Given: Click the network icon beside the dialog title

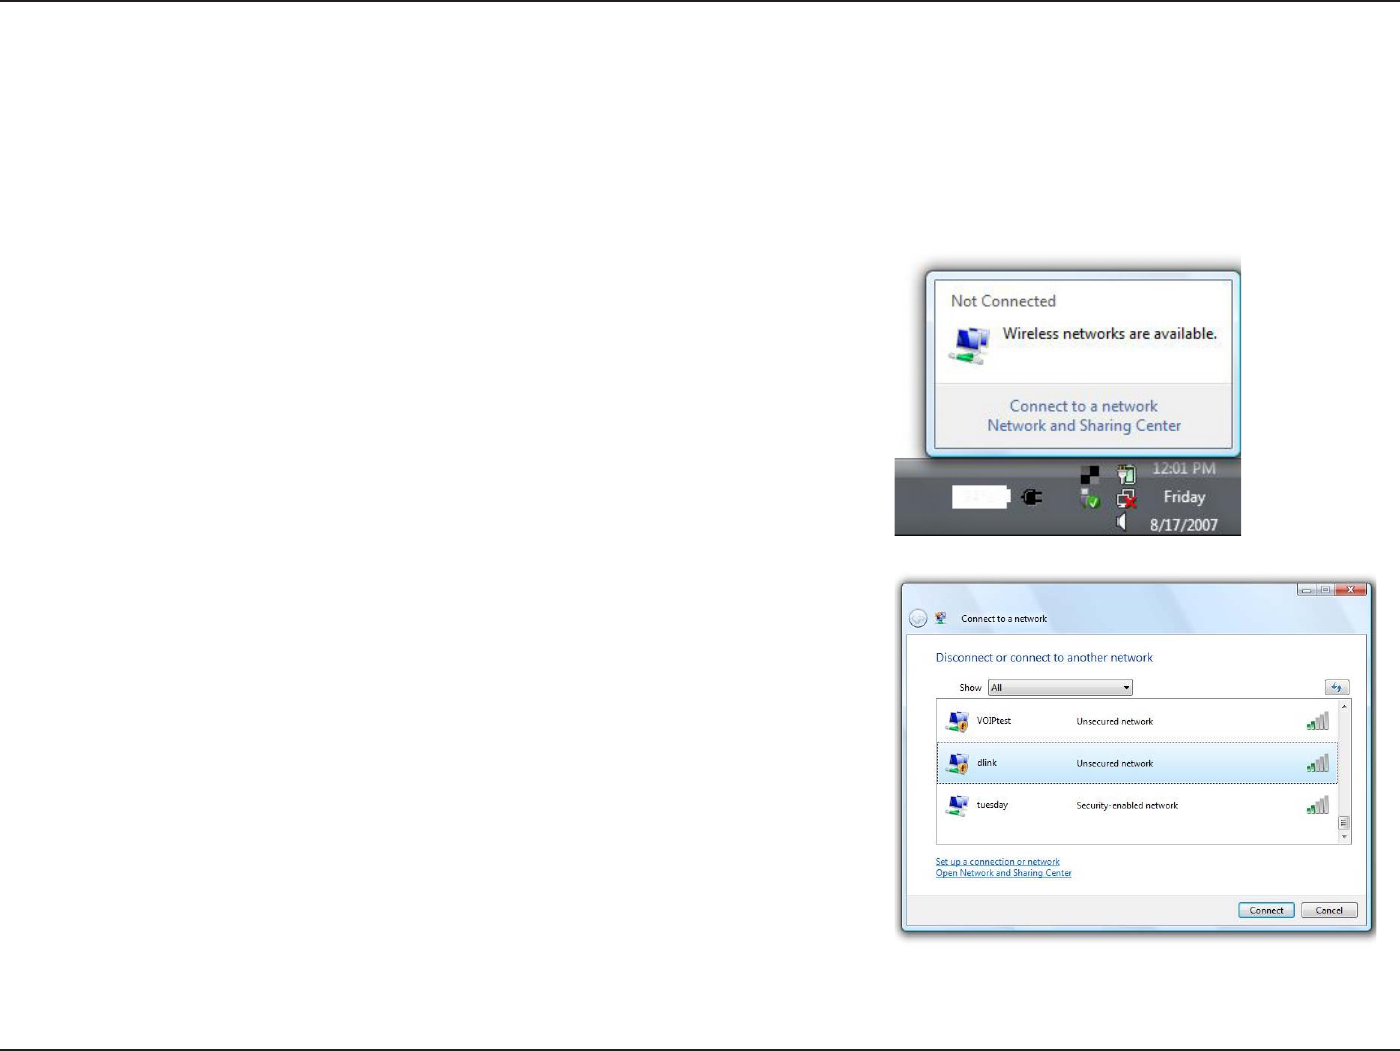Looking at the screenshot, I should coord(941,618).
